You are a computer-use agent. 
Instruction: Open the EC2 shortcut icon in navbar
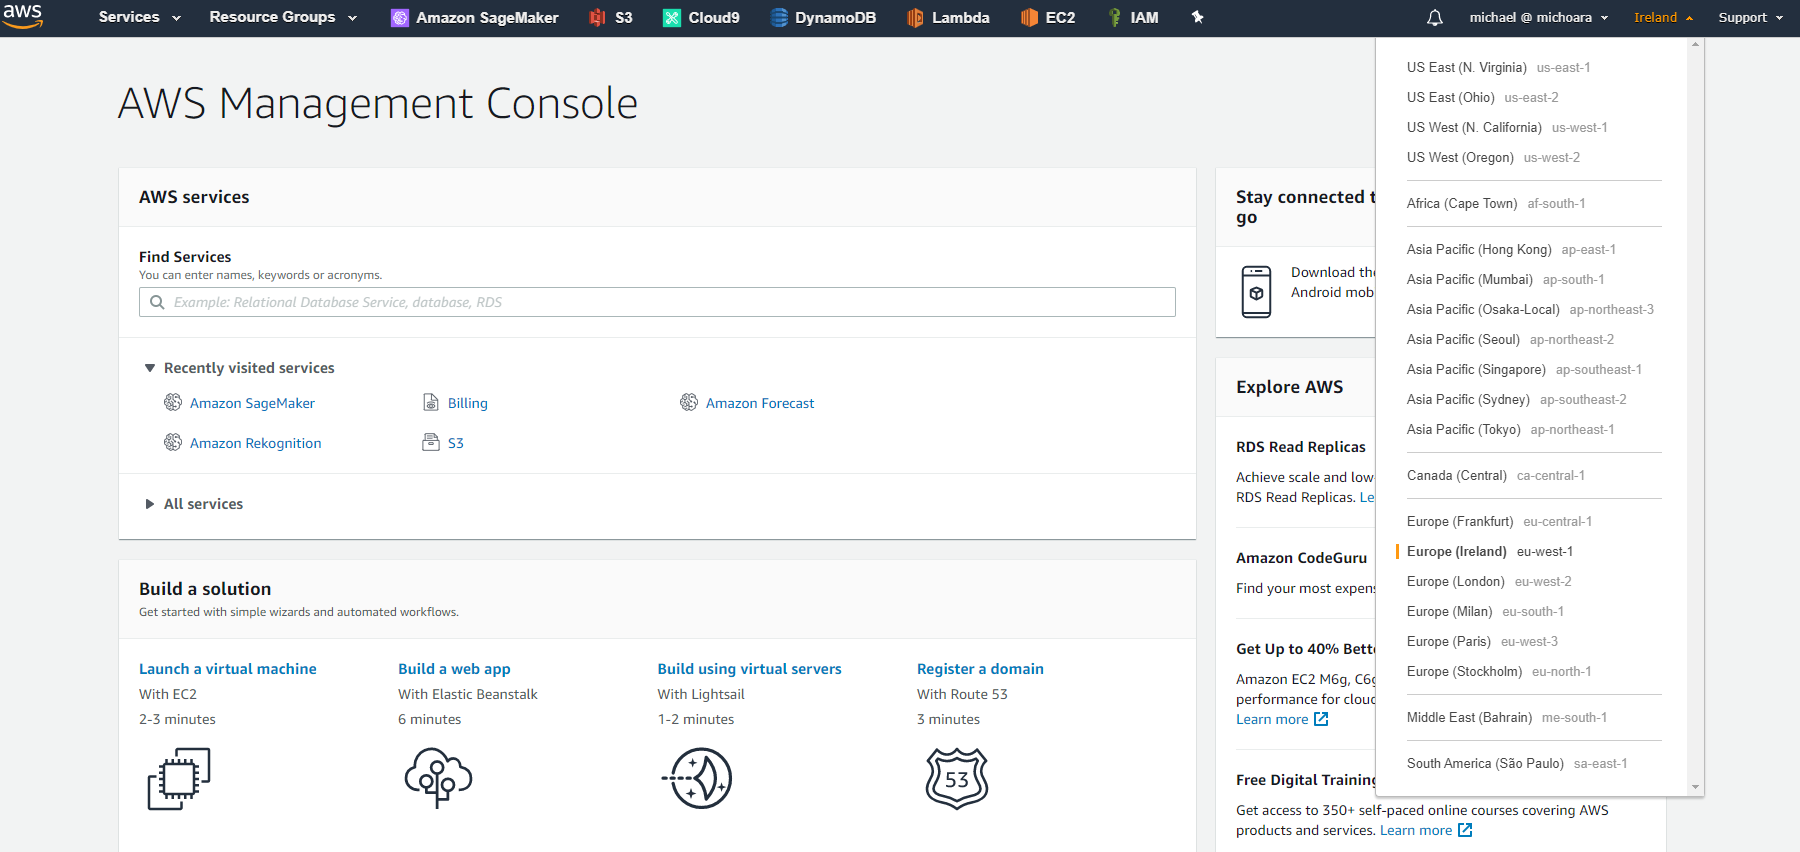(x=1029, y=17)
